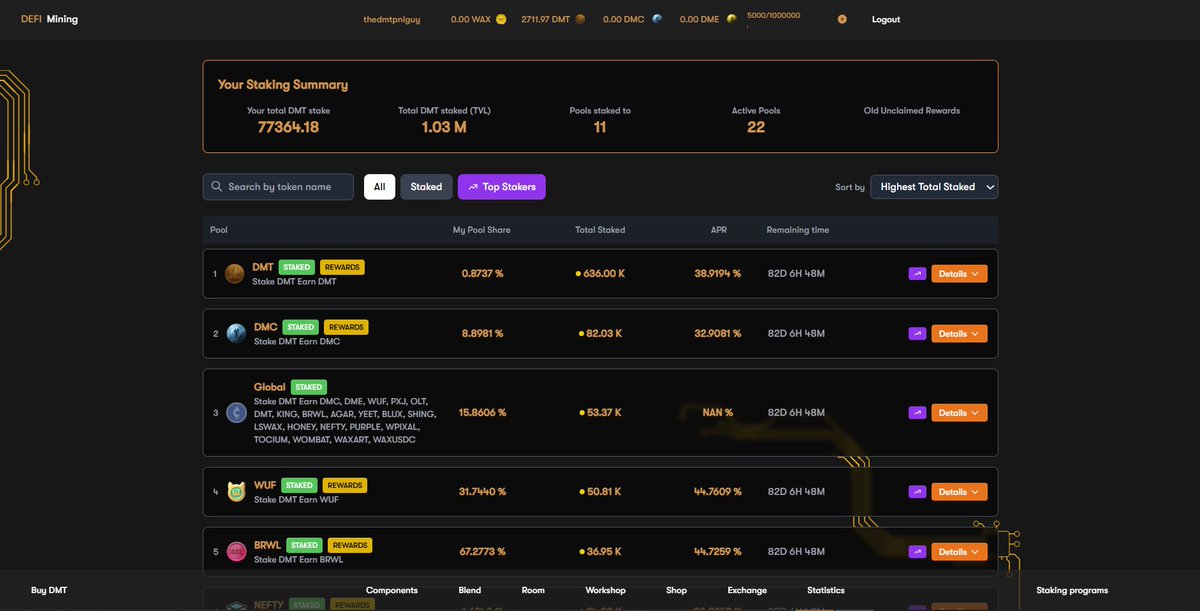Open the Highest Total Staked sort dropdown
Viewport: 1200px width, 611px height.
click(933, 186)
